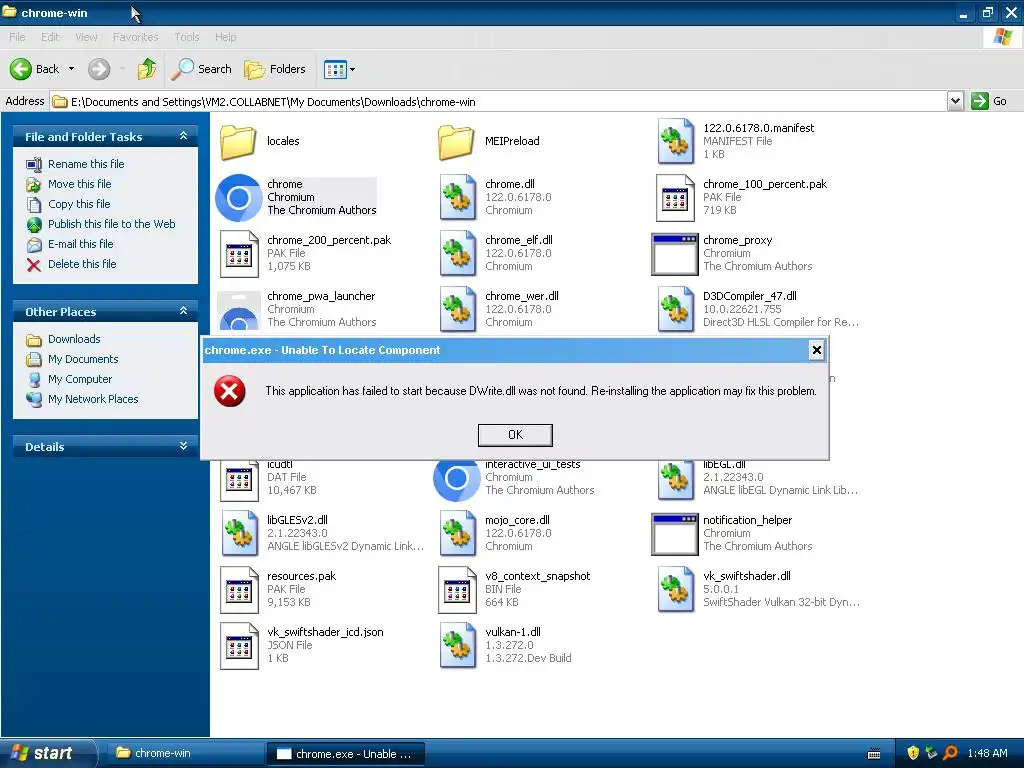The height and width of the screenshot is (768, 1024).
Task: Open the Back history dropdown arrow
Action: (x=71, y=69)
